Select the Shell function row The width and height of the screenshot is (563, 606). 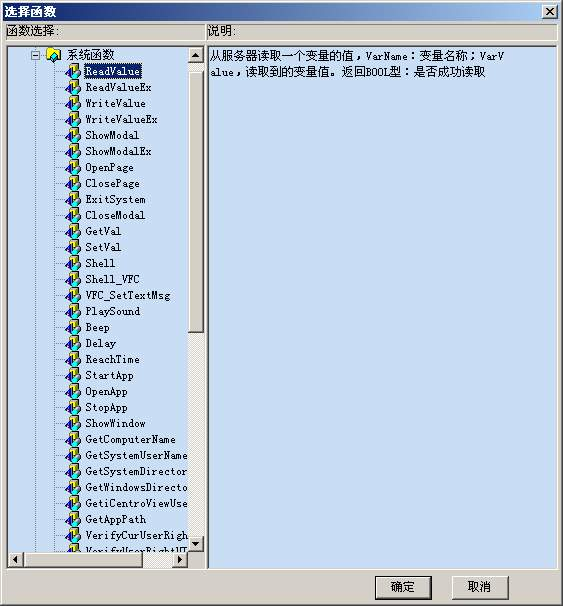click(100, 263)
